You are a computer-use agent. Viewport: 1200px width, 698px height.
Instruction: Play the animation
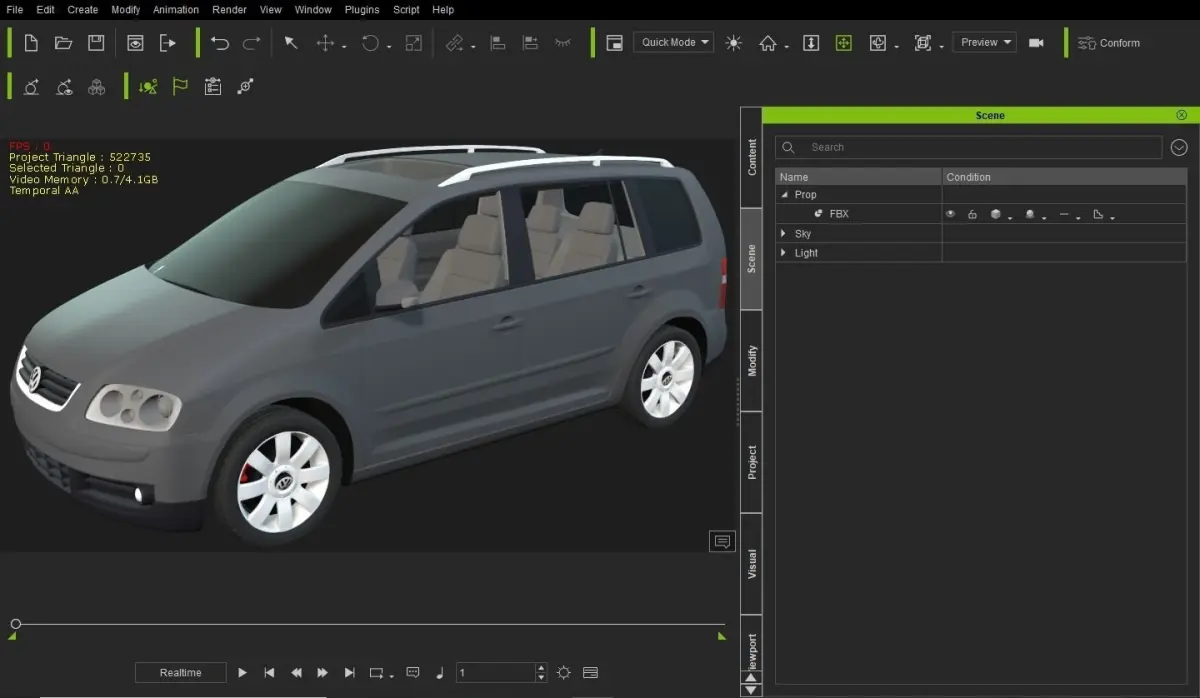[x=242, y=673]
